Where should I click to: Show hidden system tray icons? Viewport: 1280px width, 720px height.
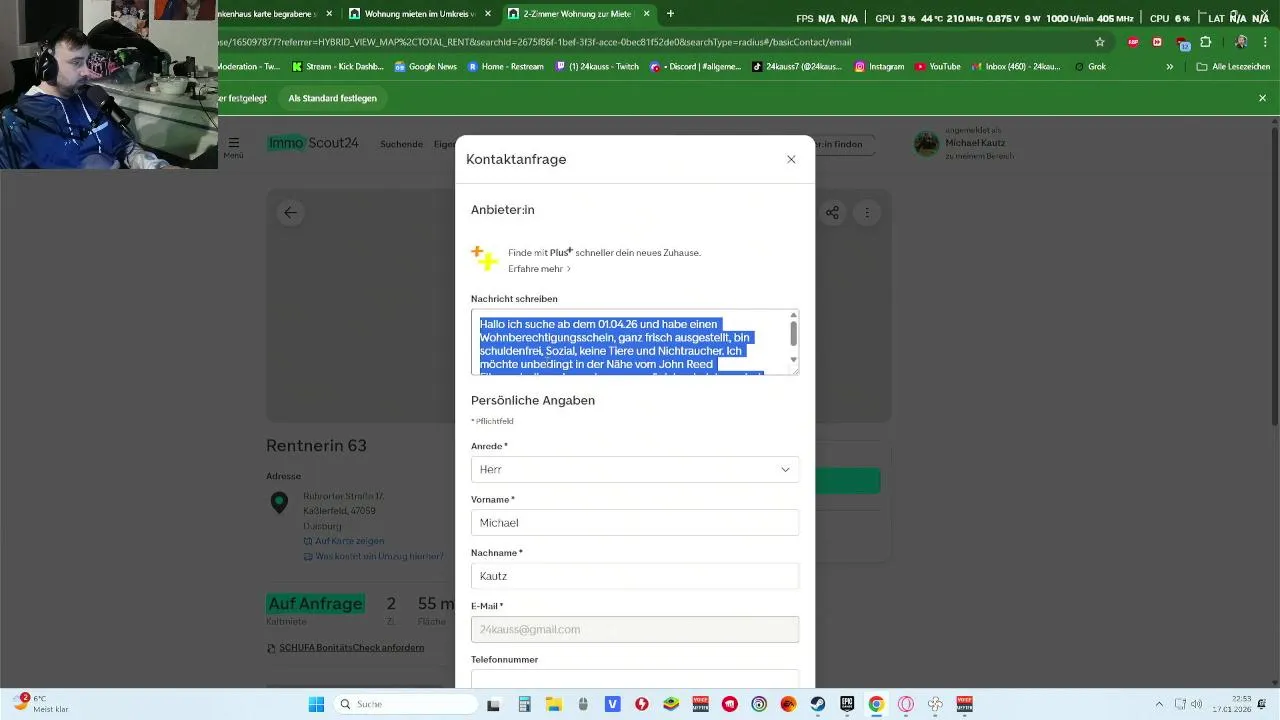click(x=1159, y=704)
